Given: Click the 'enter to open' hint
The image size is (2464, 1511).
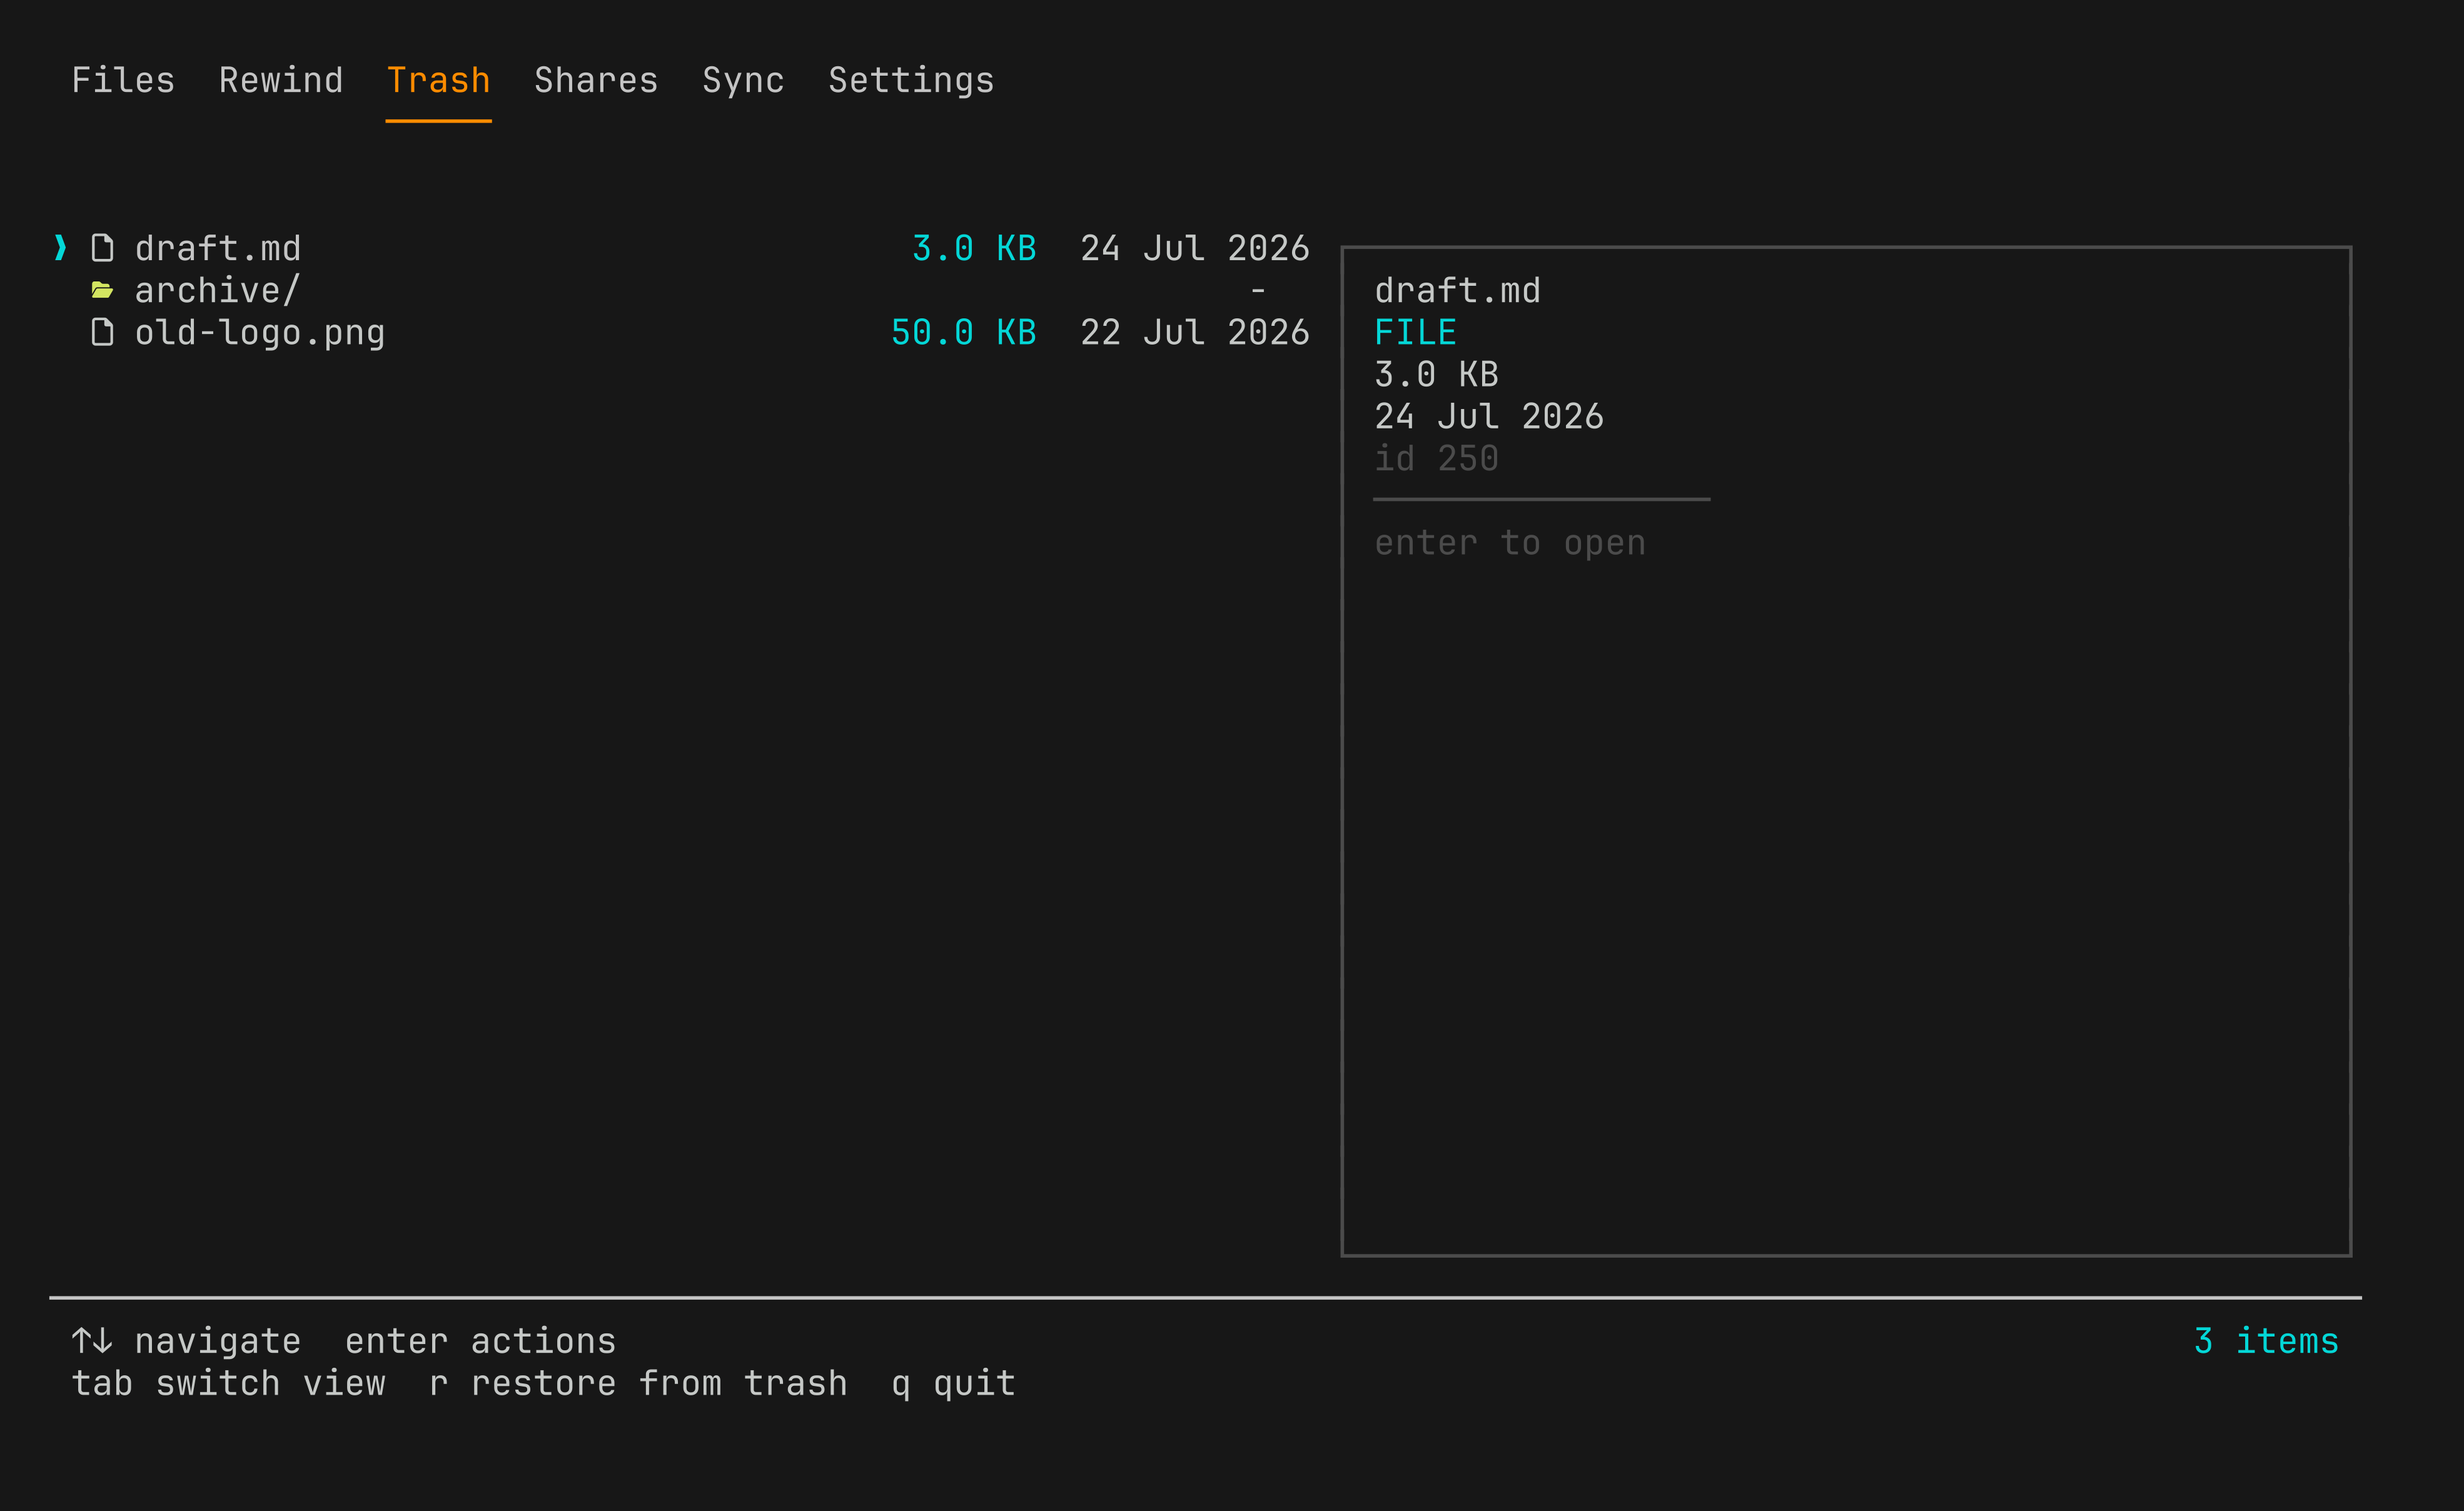Looking at the screenshot, I should coord(1510,543).
